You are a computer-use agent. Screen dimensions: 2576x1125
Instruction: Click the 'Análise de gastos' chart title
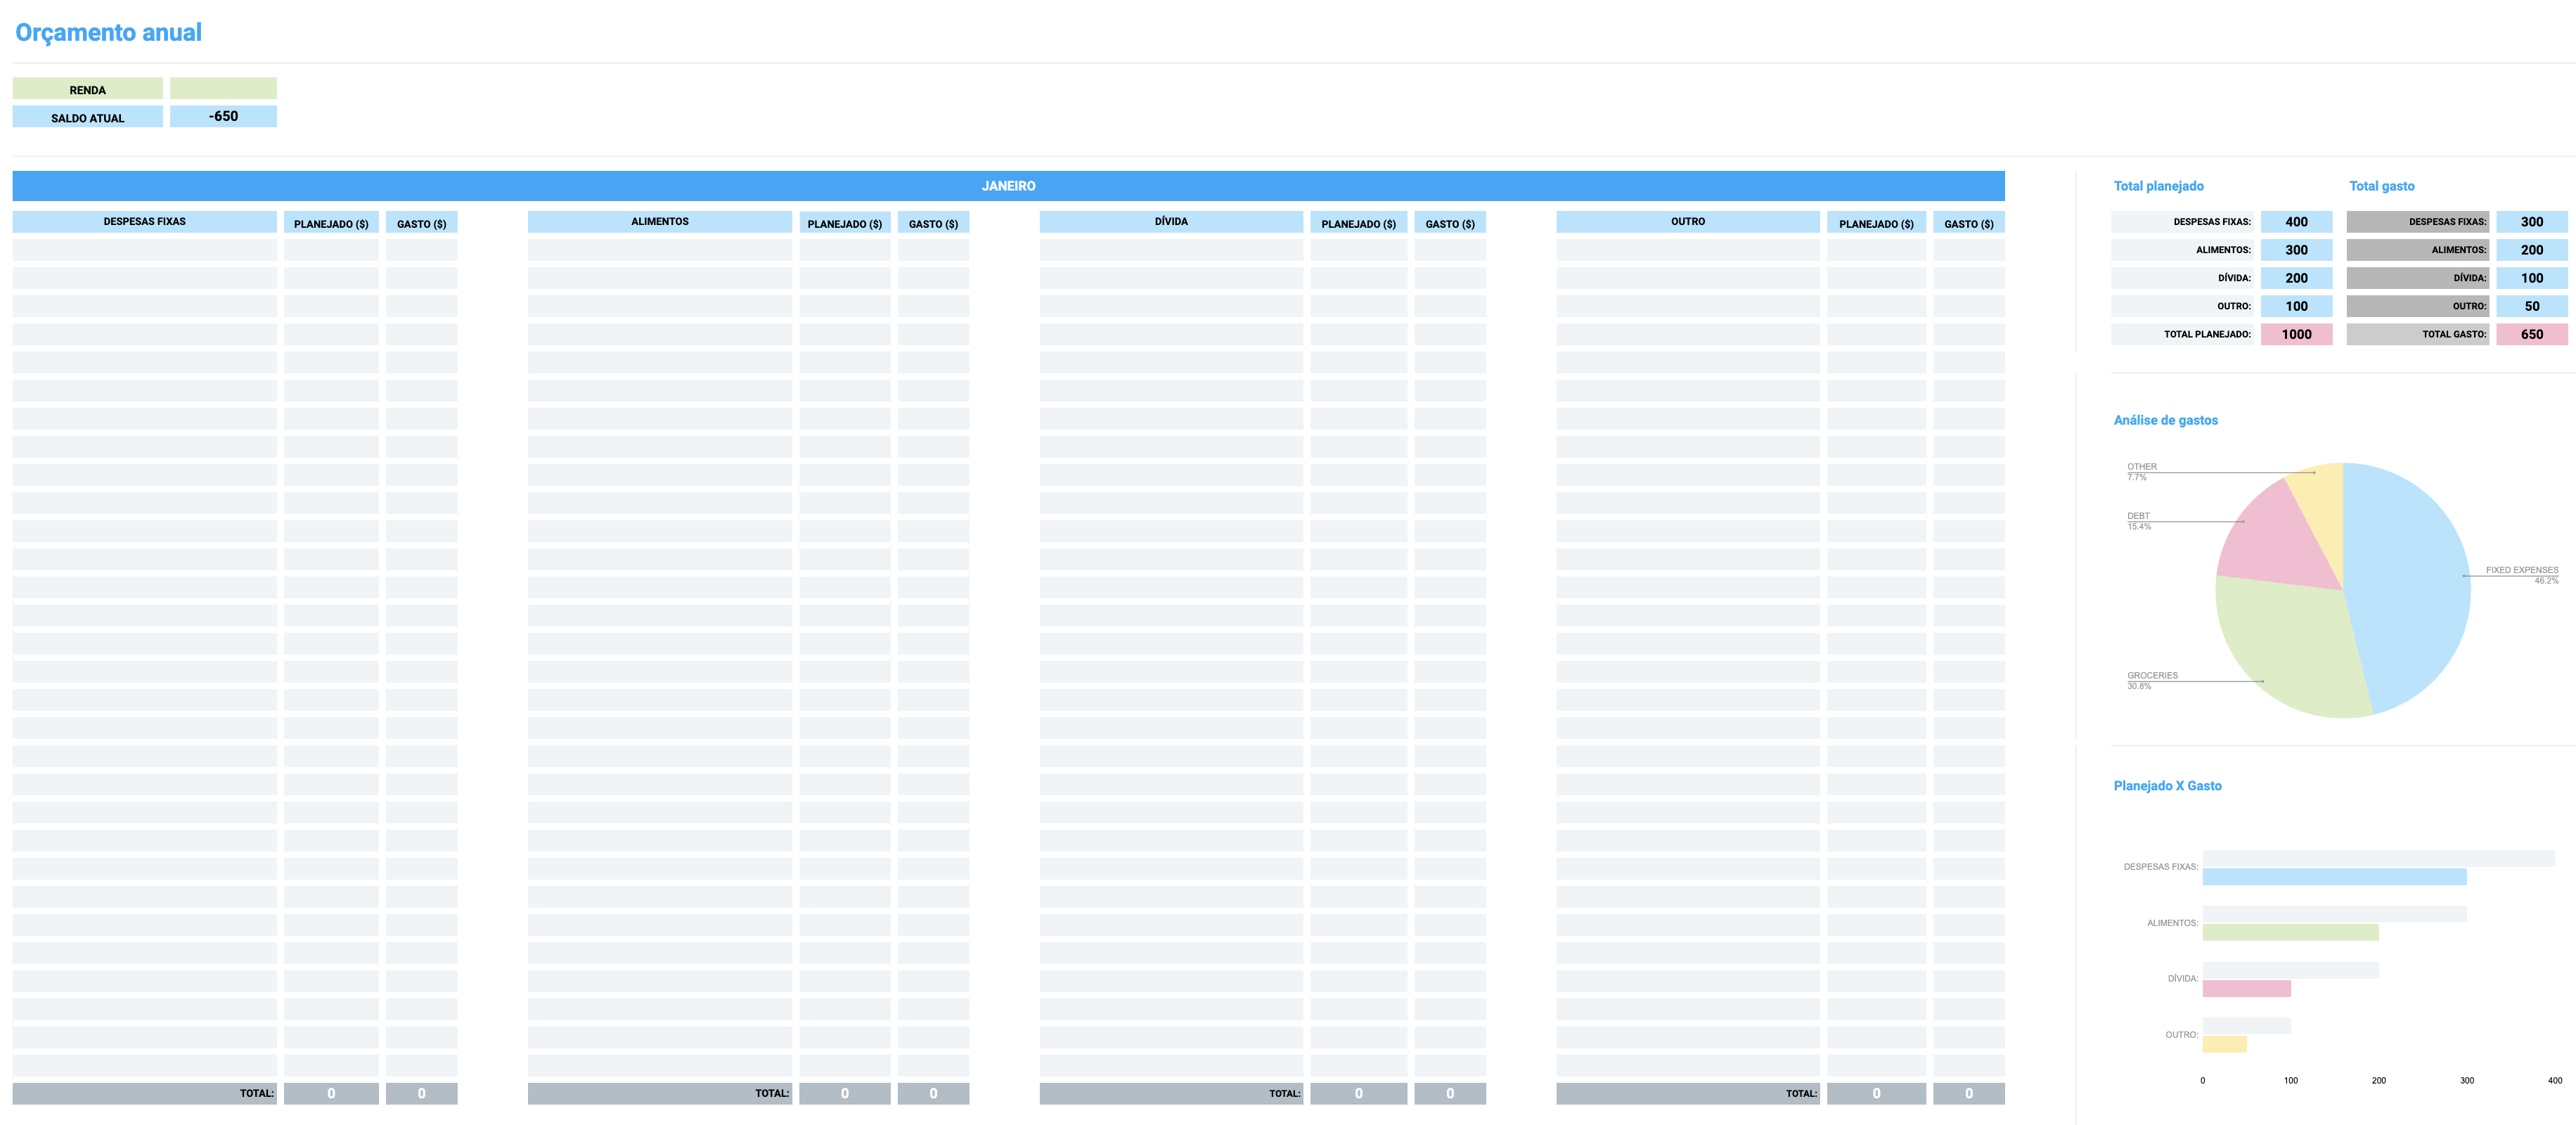pyautogui.click(x=2165, y=420)
